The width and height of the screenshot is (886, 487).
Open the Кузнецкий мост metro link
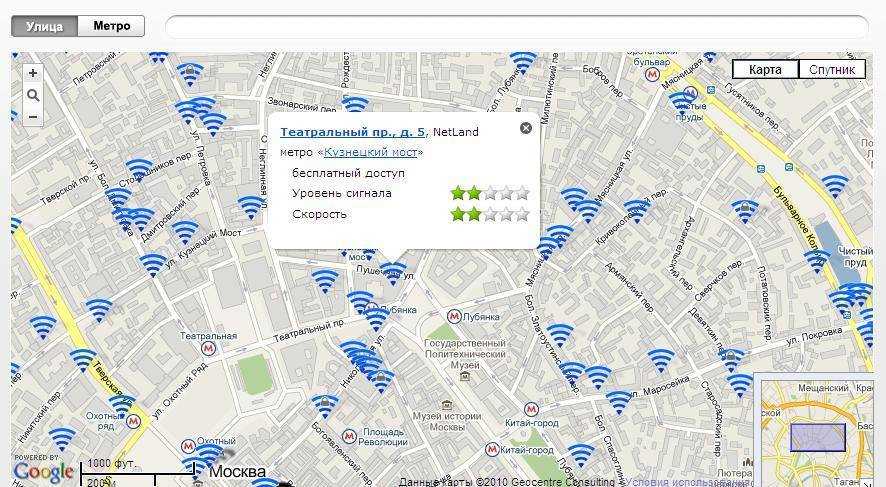(371, 153)
